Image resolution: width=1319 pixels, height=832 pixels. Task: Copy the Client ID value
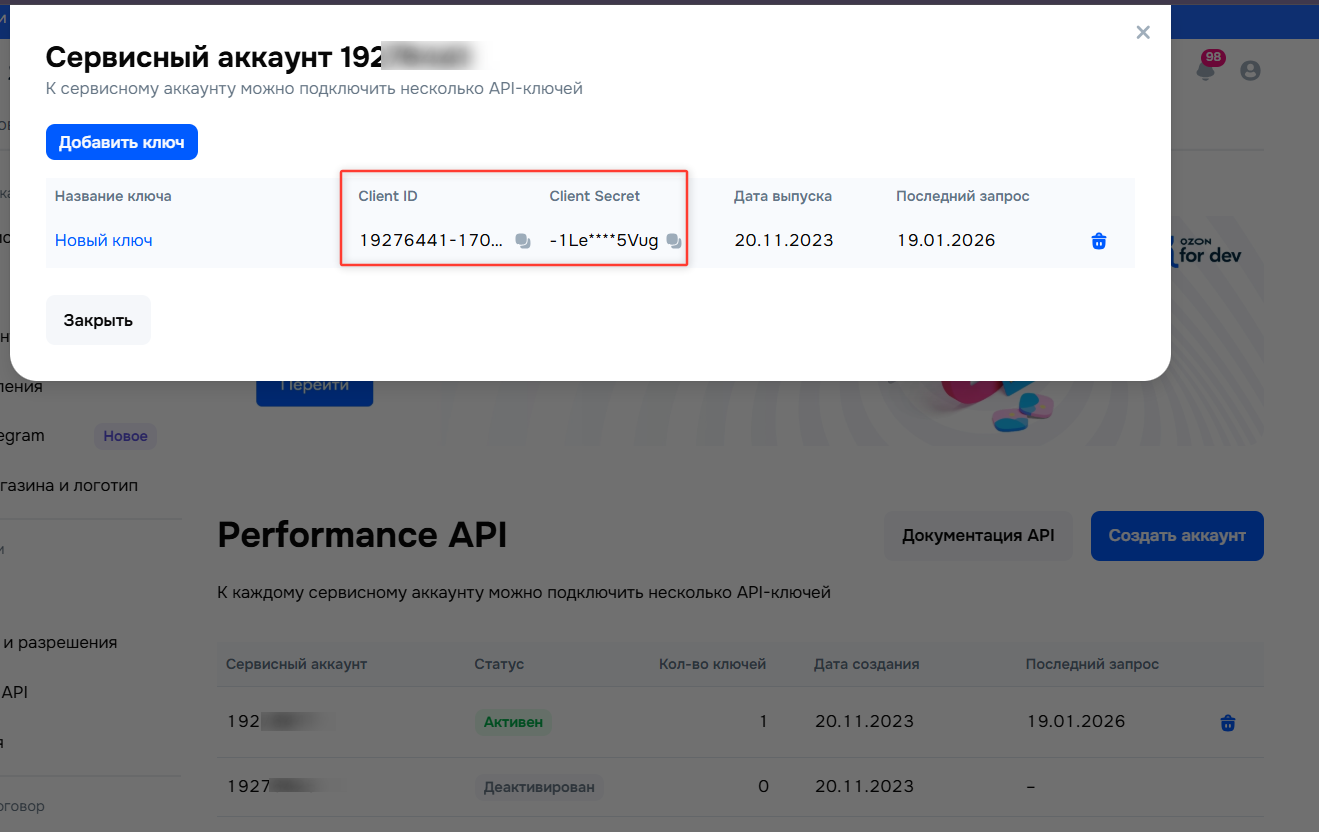coord(522,241)
